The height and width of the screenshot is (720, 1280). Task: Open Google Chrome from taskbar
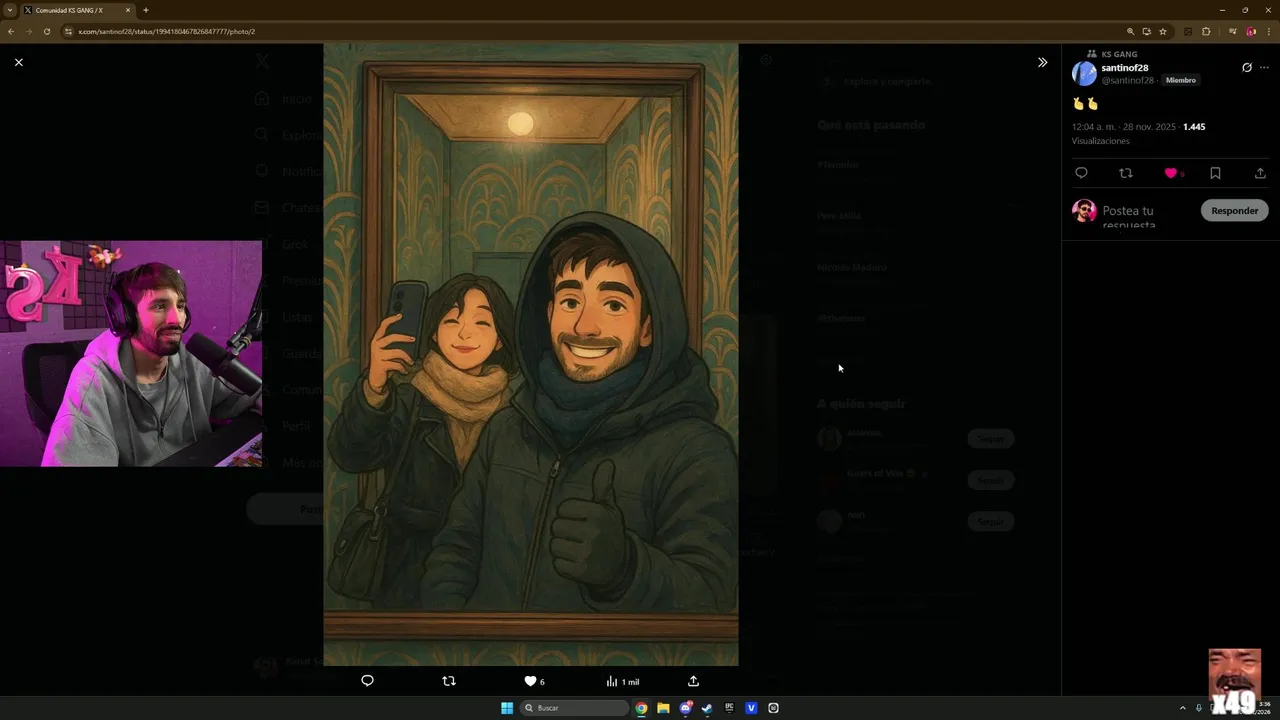641,708
